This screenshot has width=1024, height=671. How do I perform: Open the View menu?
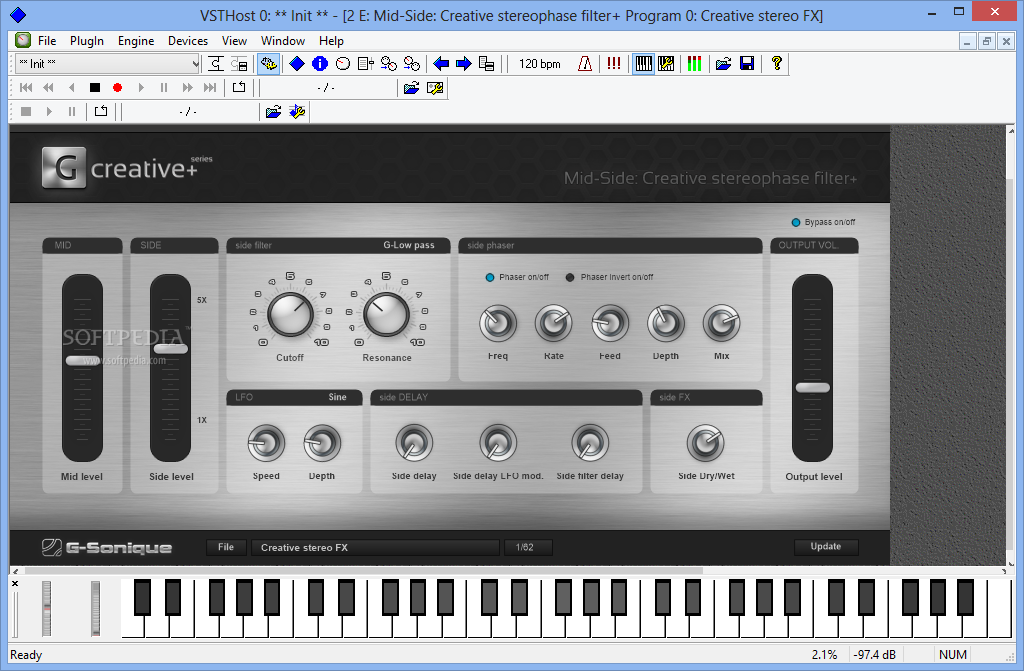click(x=234, y=41)
